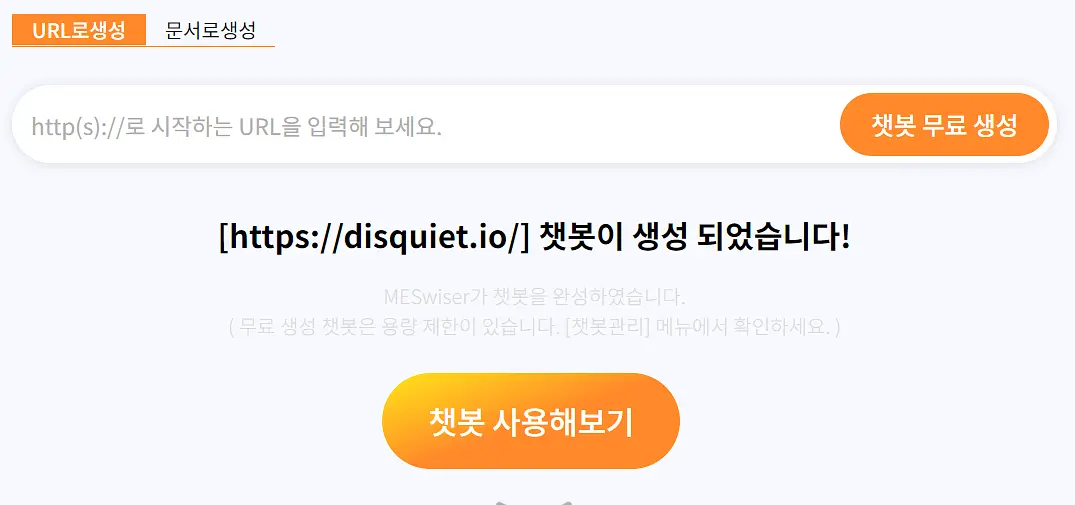
Task: Open the 문서로생성 tab
Action: coord(210,30)
